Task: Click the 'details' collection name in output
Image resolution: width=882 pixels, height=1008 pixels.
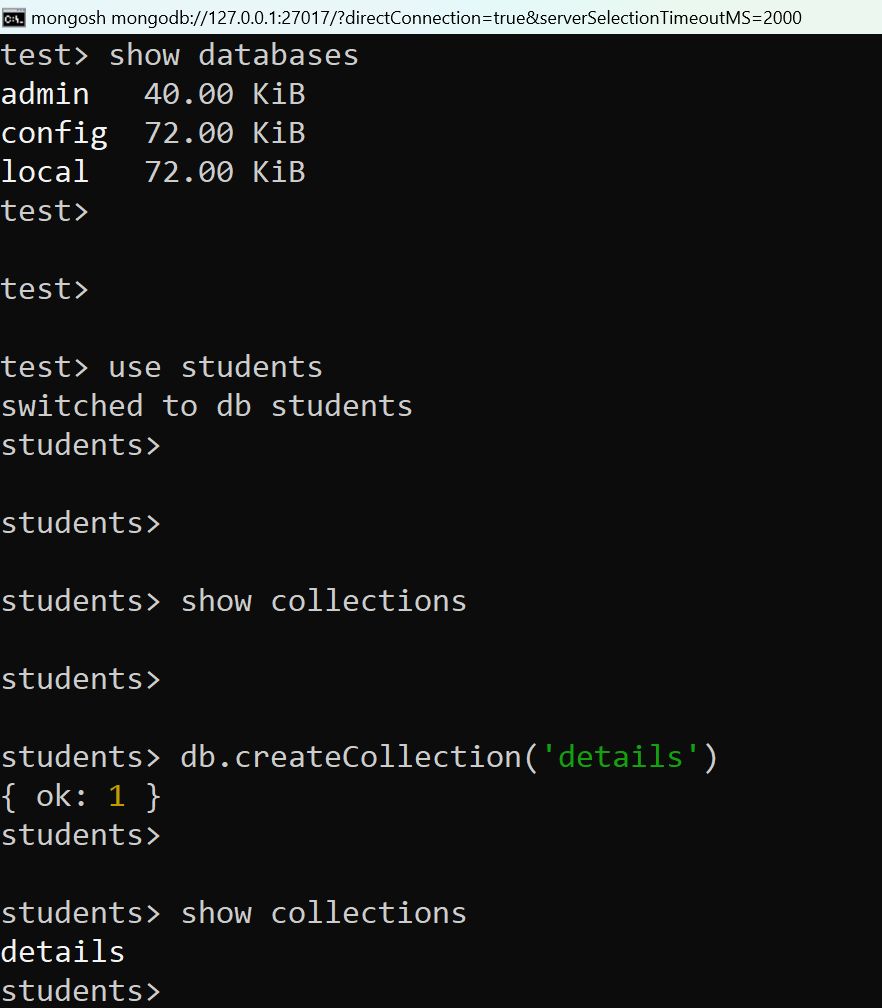Action: tap(62, 952)
